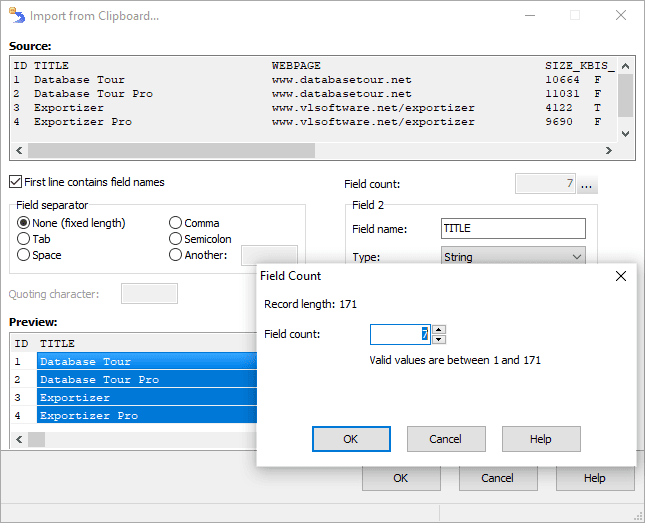The image size is (645, 523).
Task: Click the Field name text box
Action: pos(513,229)
